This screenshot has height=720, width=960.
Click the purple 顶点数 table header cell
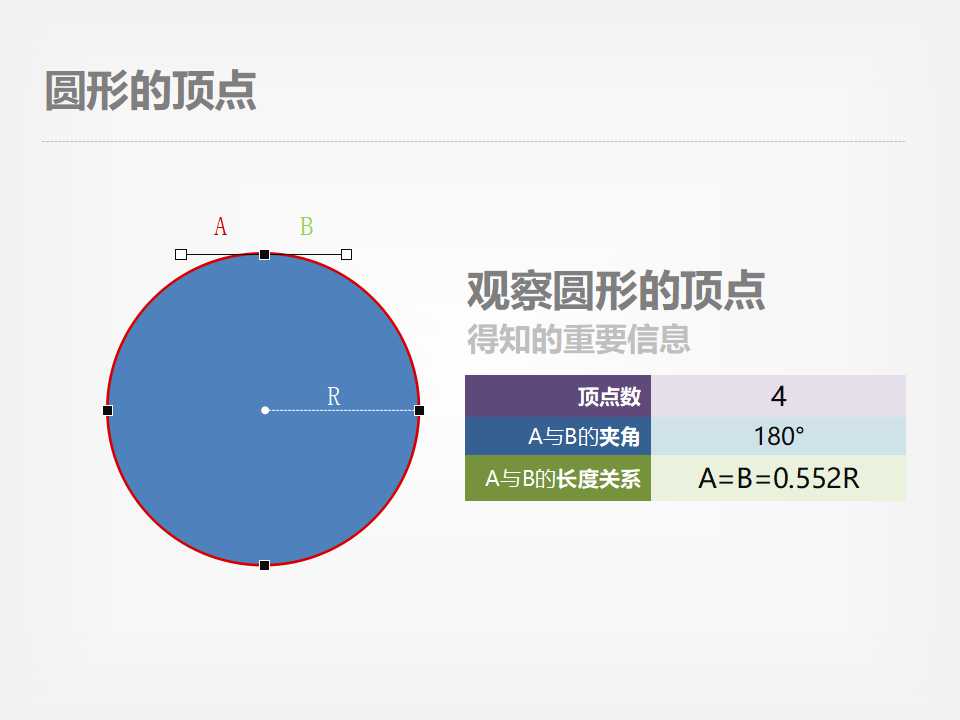[x=558, y=396]
